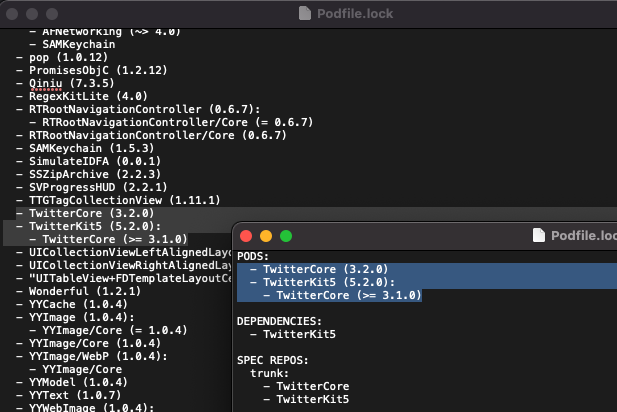Click the document icon in the front window's title bar
This screenshot has height=412, width=617.
point(539,235)
